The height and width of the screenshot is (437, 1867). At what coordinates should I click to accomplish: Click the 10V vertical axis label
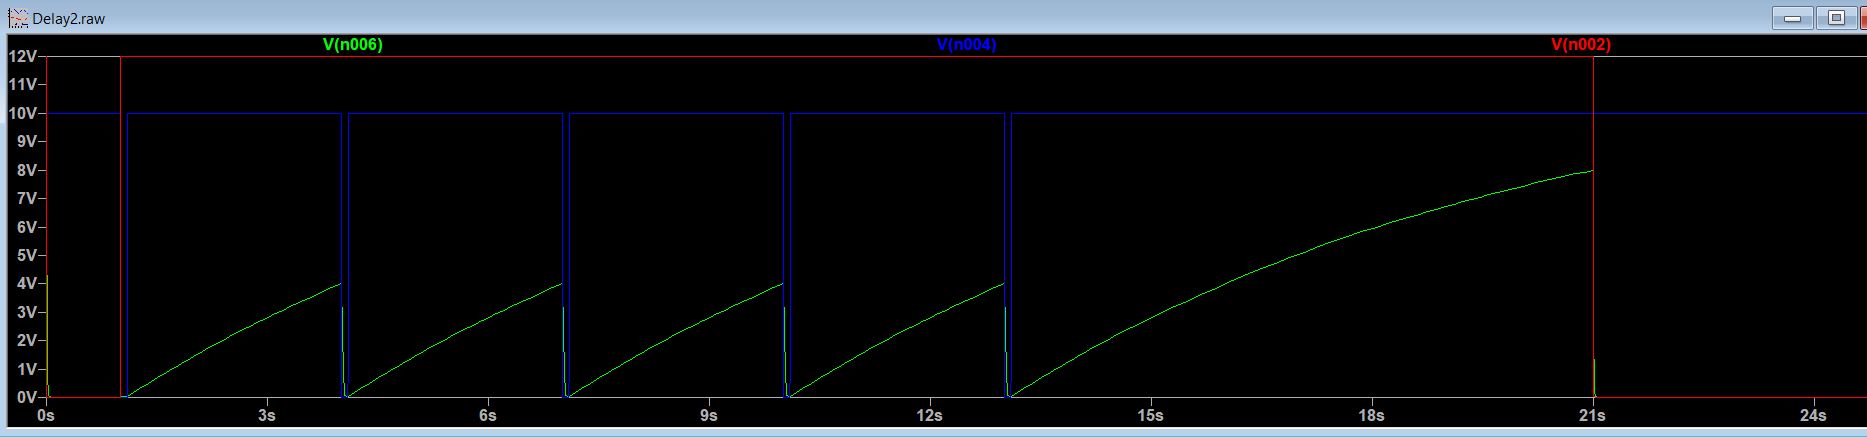[22, 113]
